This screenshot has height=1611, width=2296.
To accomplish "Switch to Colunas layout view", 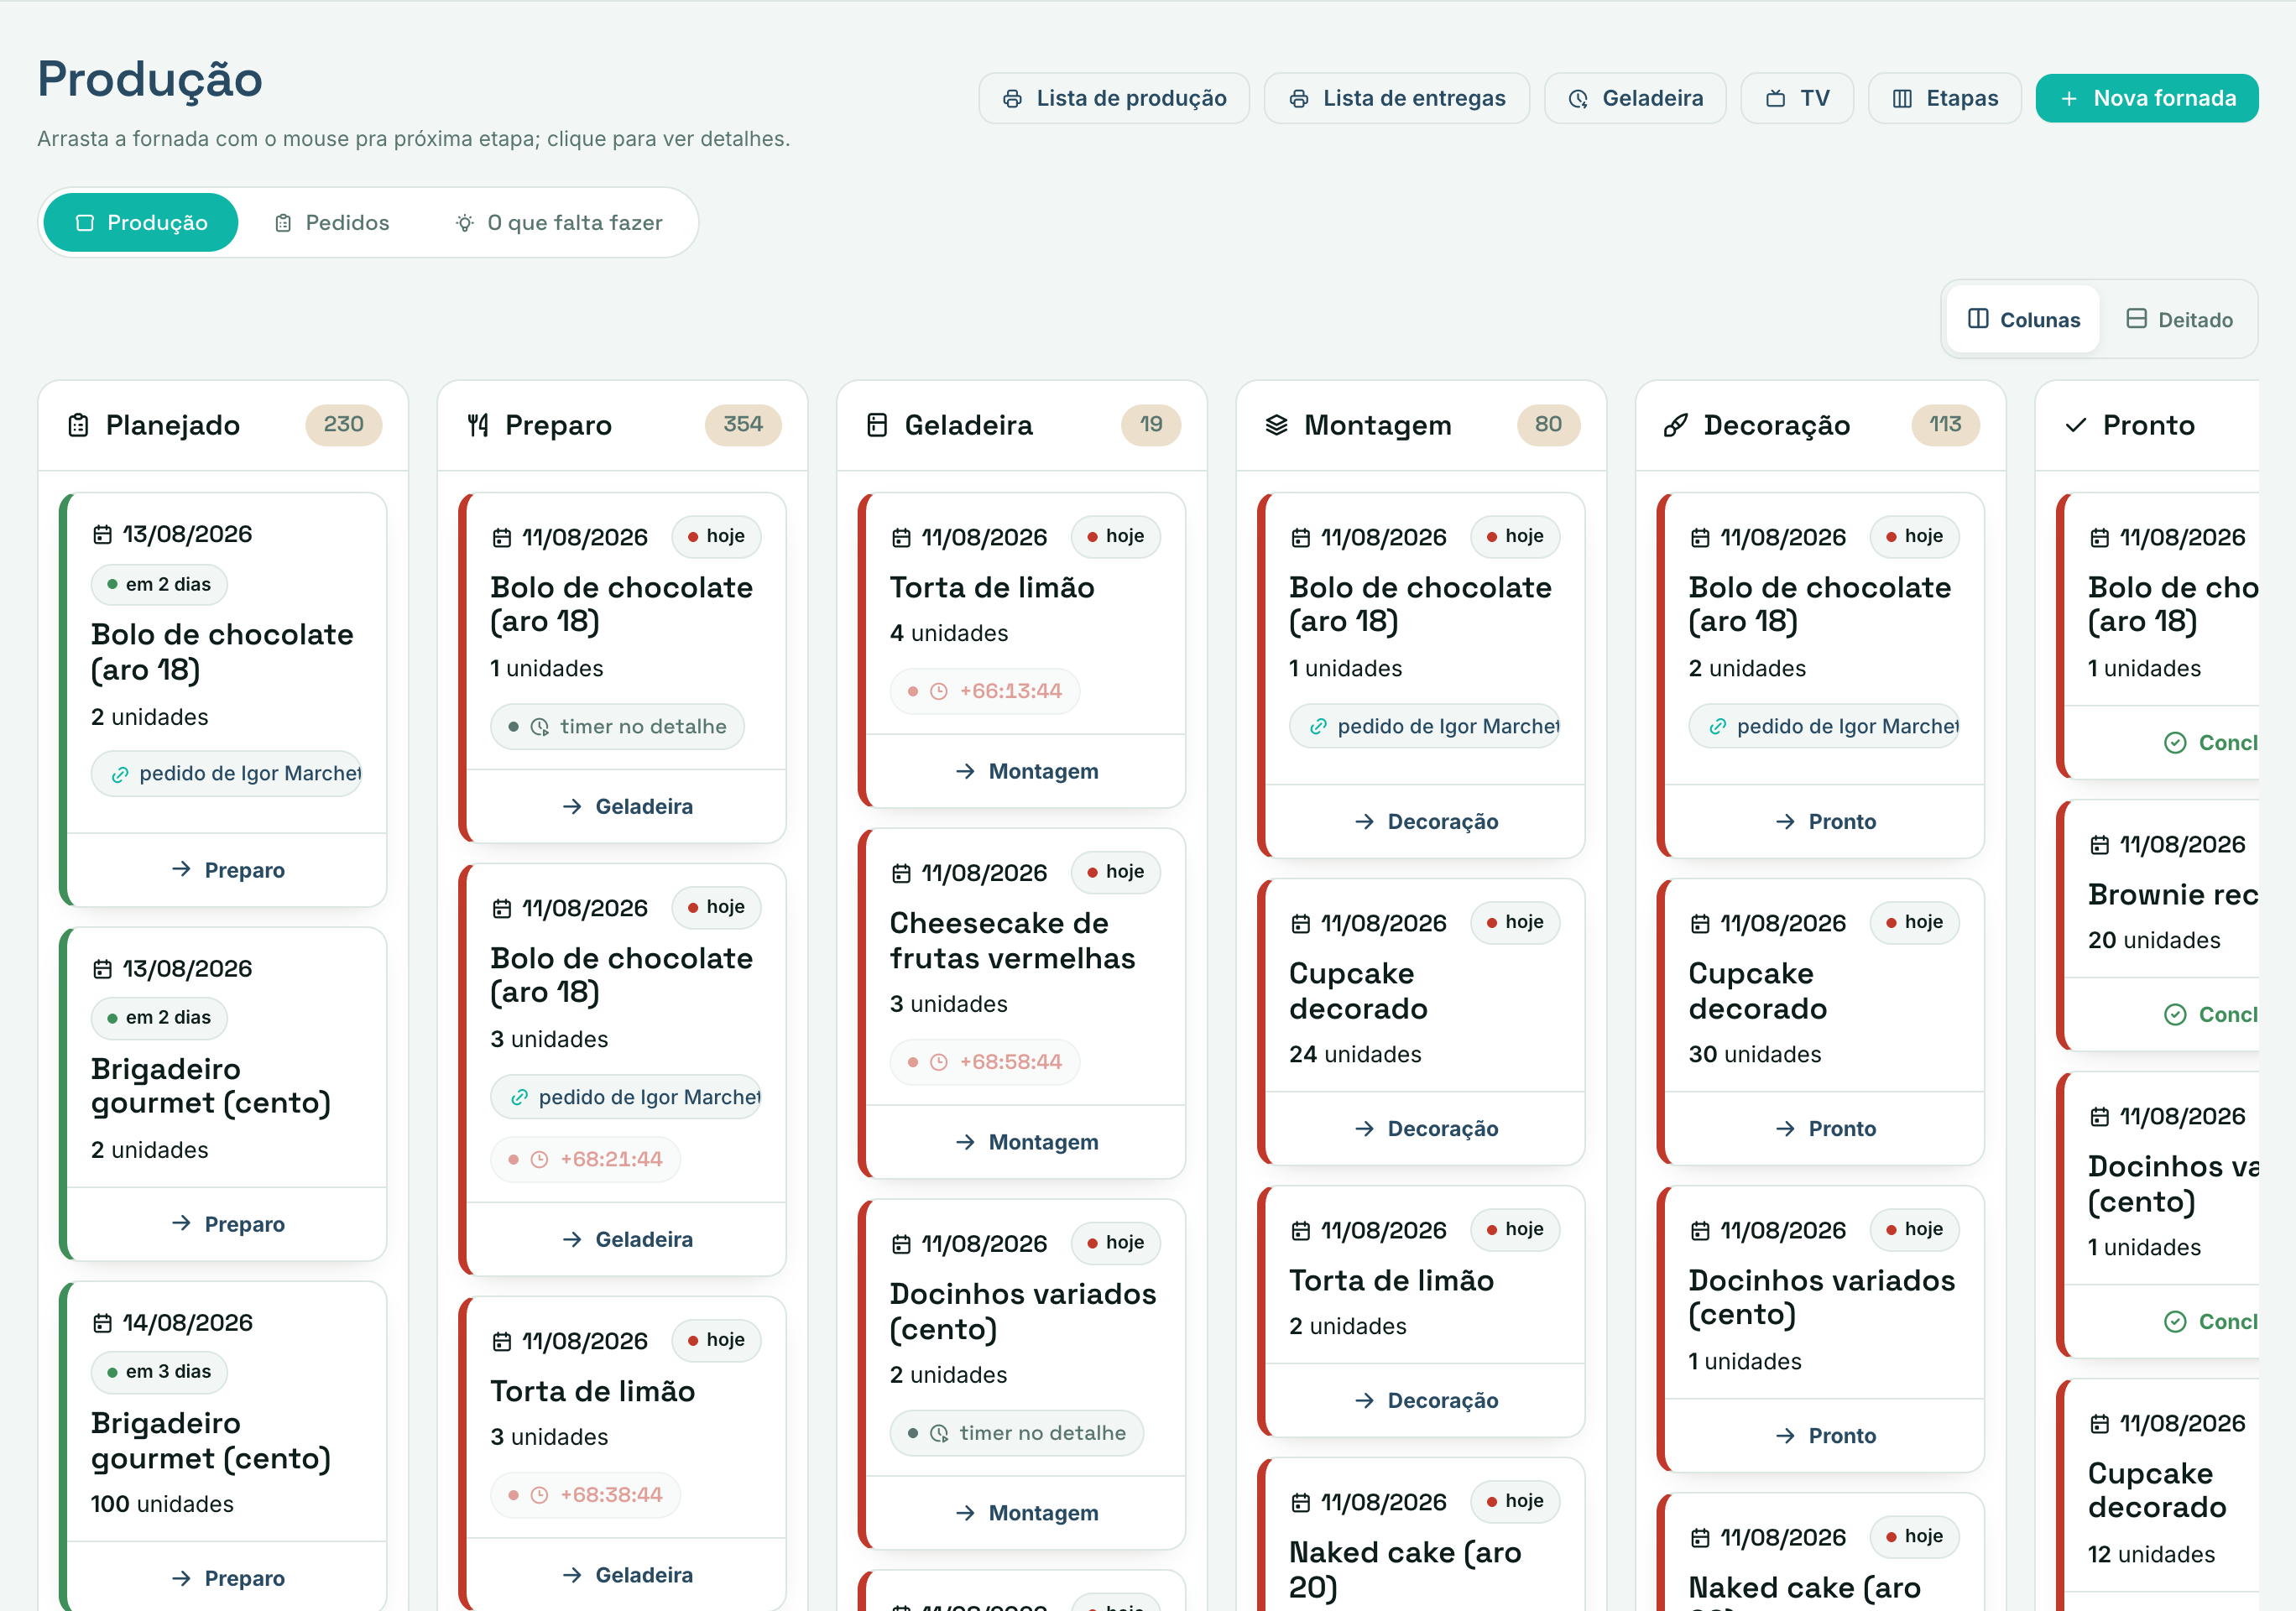I will coord(2023,320).
